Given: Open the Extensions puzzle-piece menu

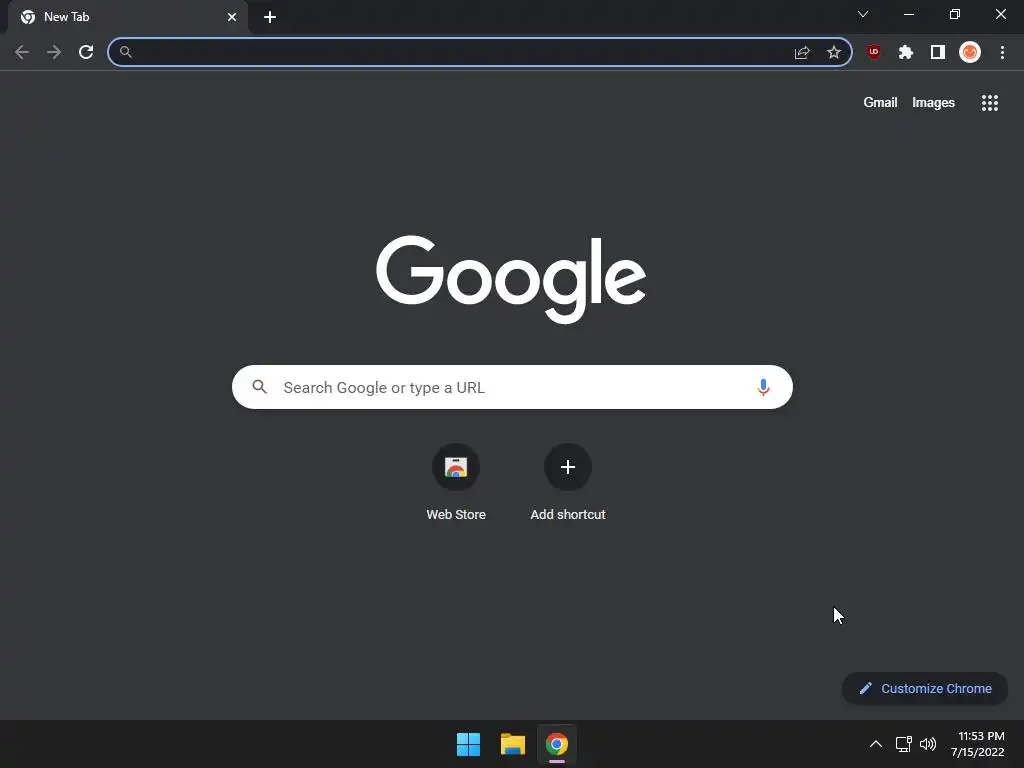Looking at the screenshot, I should point(906,52).
